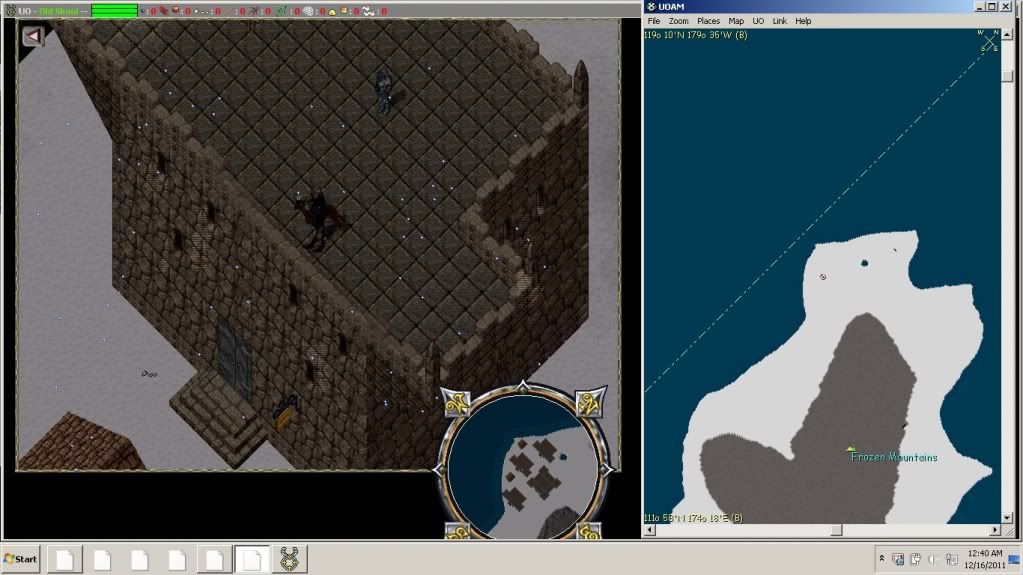Open the Map menu in UOAM
1023x575 pixels.
(736, 21)
